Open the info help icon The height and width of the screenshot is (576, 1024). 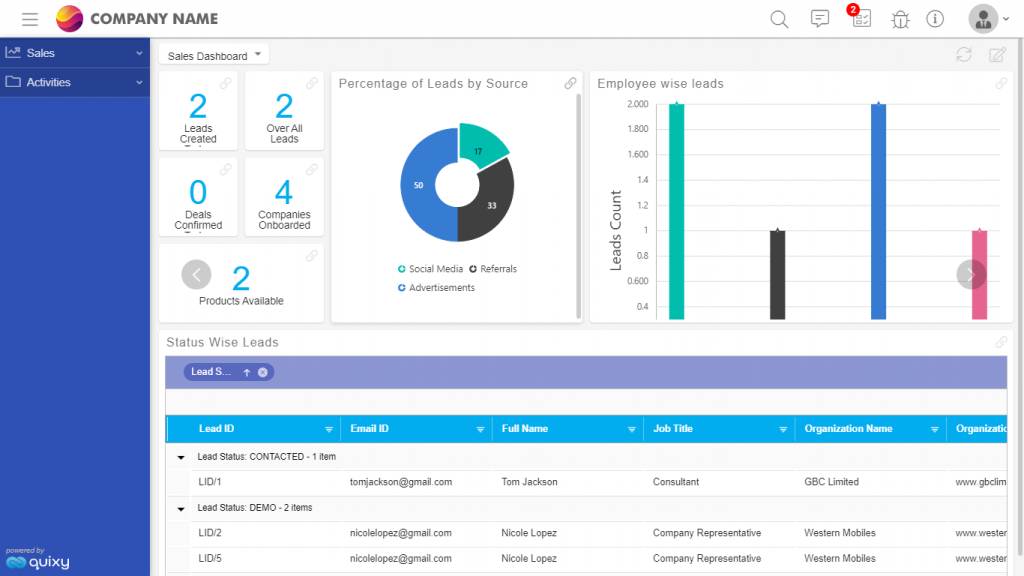(935, 19)
